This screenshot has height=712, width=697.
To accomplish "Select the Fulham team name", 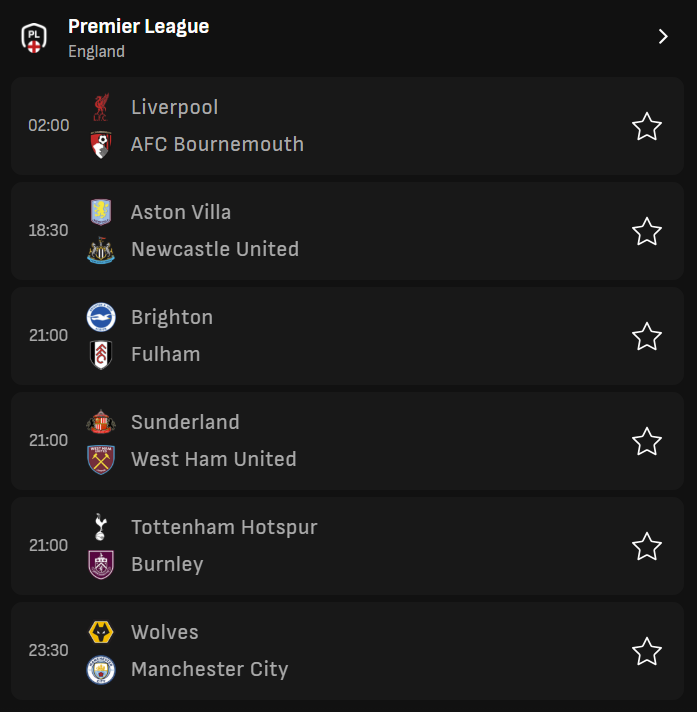I will tap(166, 354).
